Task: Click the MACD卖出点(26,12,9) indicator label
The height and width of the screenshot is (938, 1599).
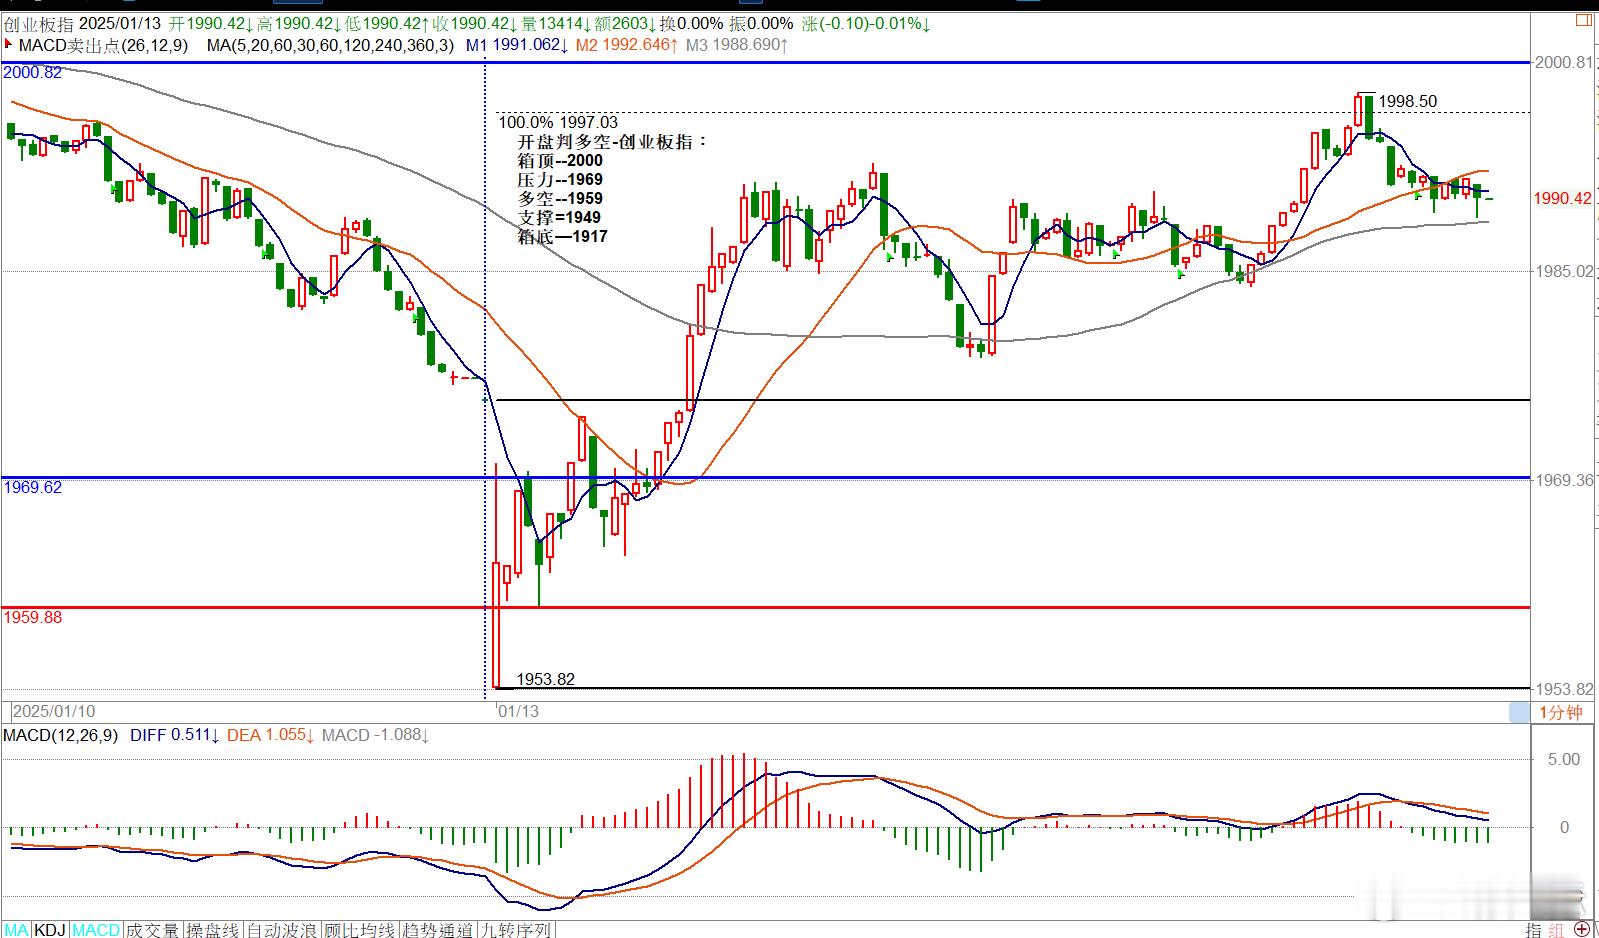Action: click(104, 45)
